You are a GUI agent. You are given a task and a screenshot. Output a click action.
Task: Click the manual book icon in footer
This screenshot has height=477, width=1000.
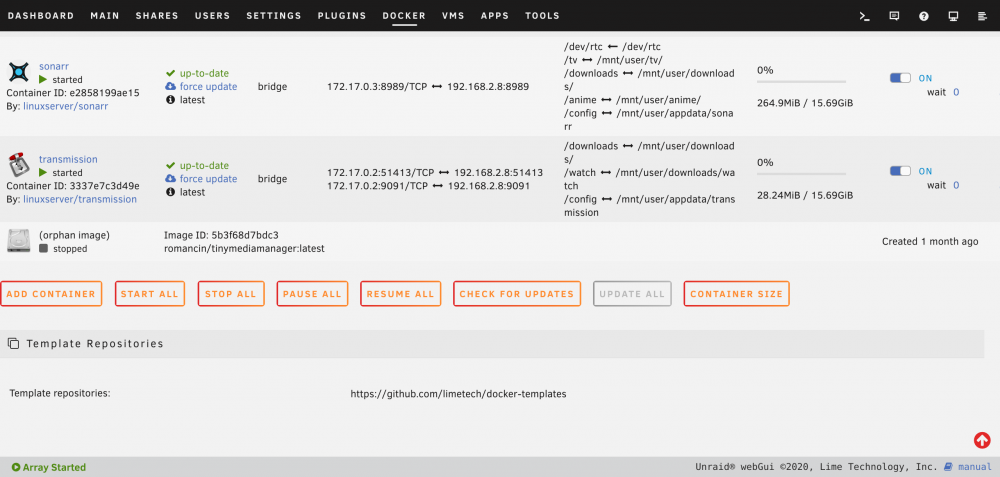point(948,467)
